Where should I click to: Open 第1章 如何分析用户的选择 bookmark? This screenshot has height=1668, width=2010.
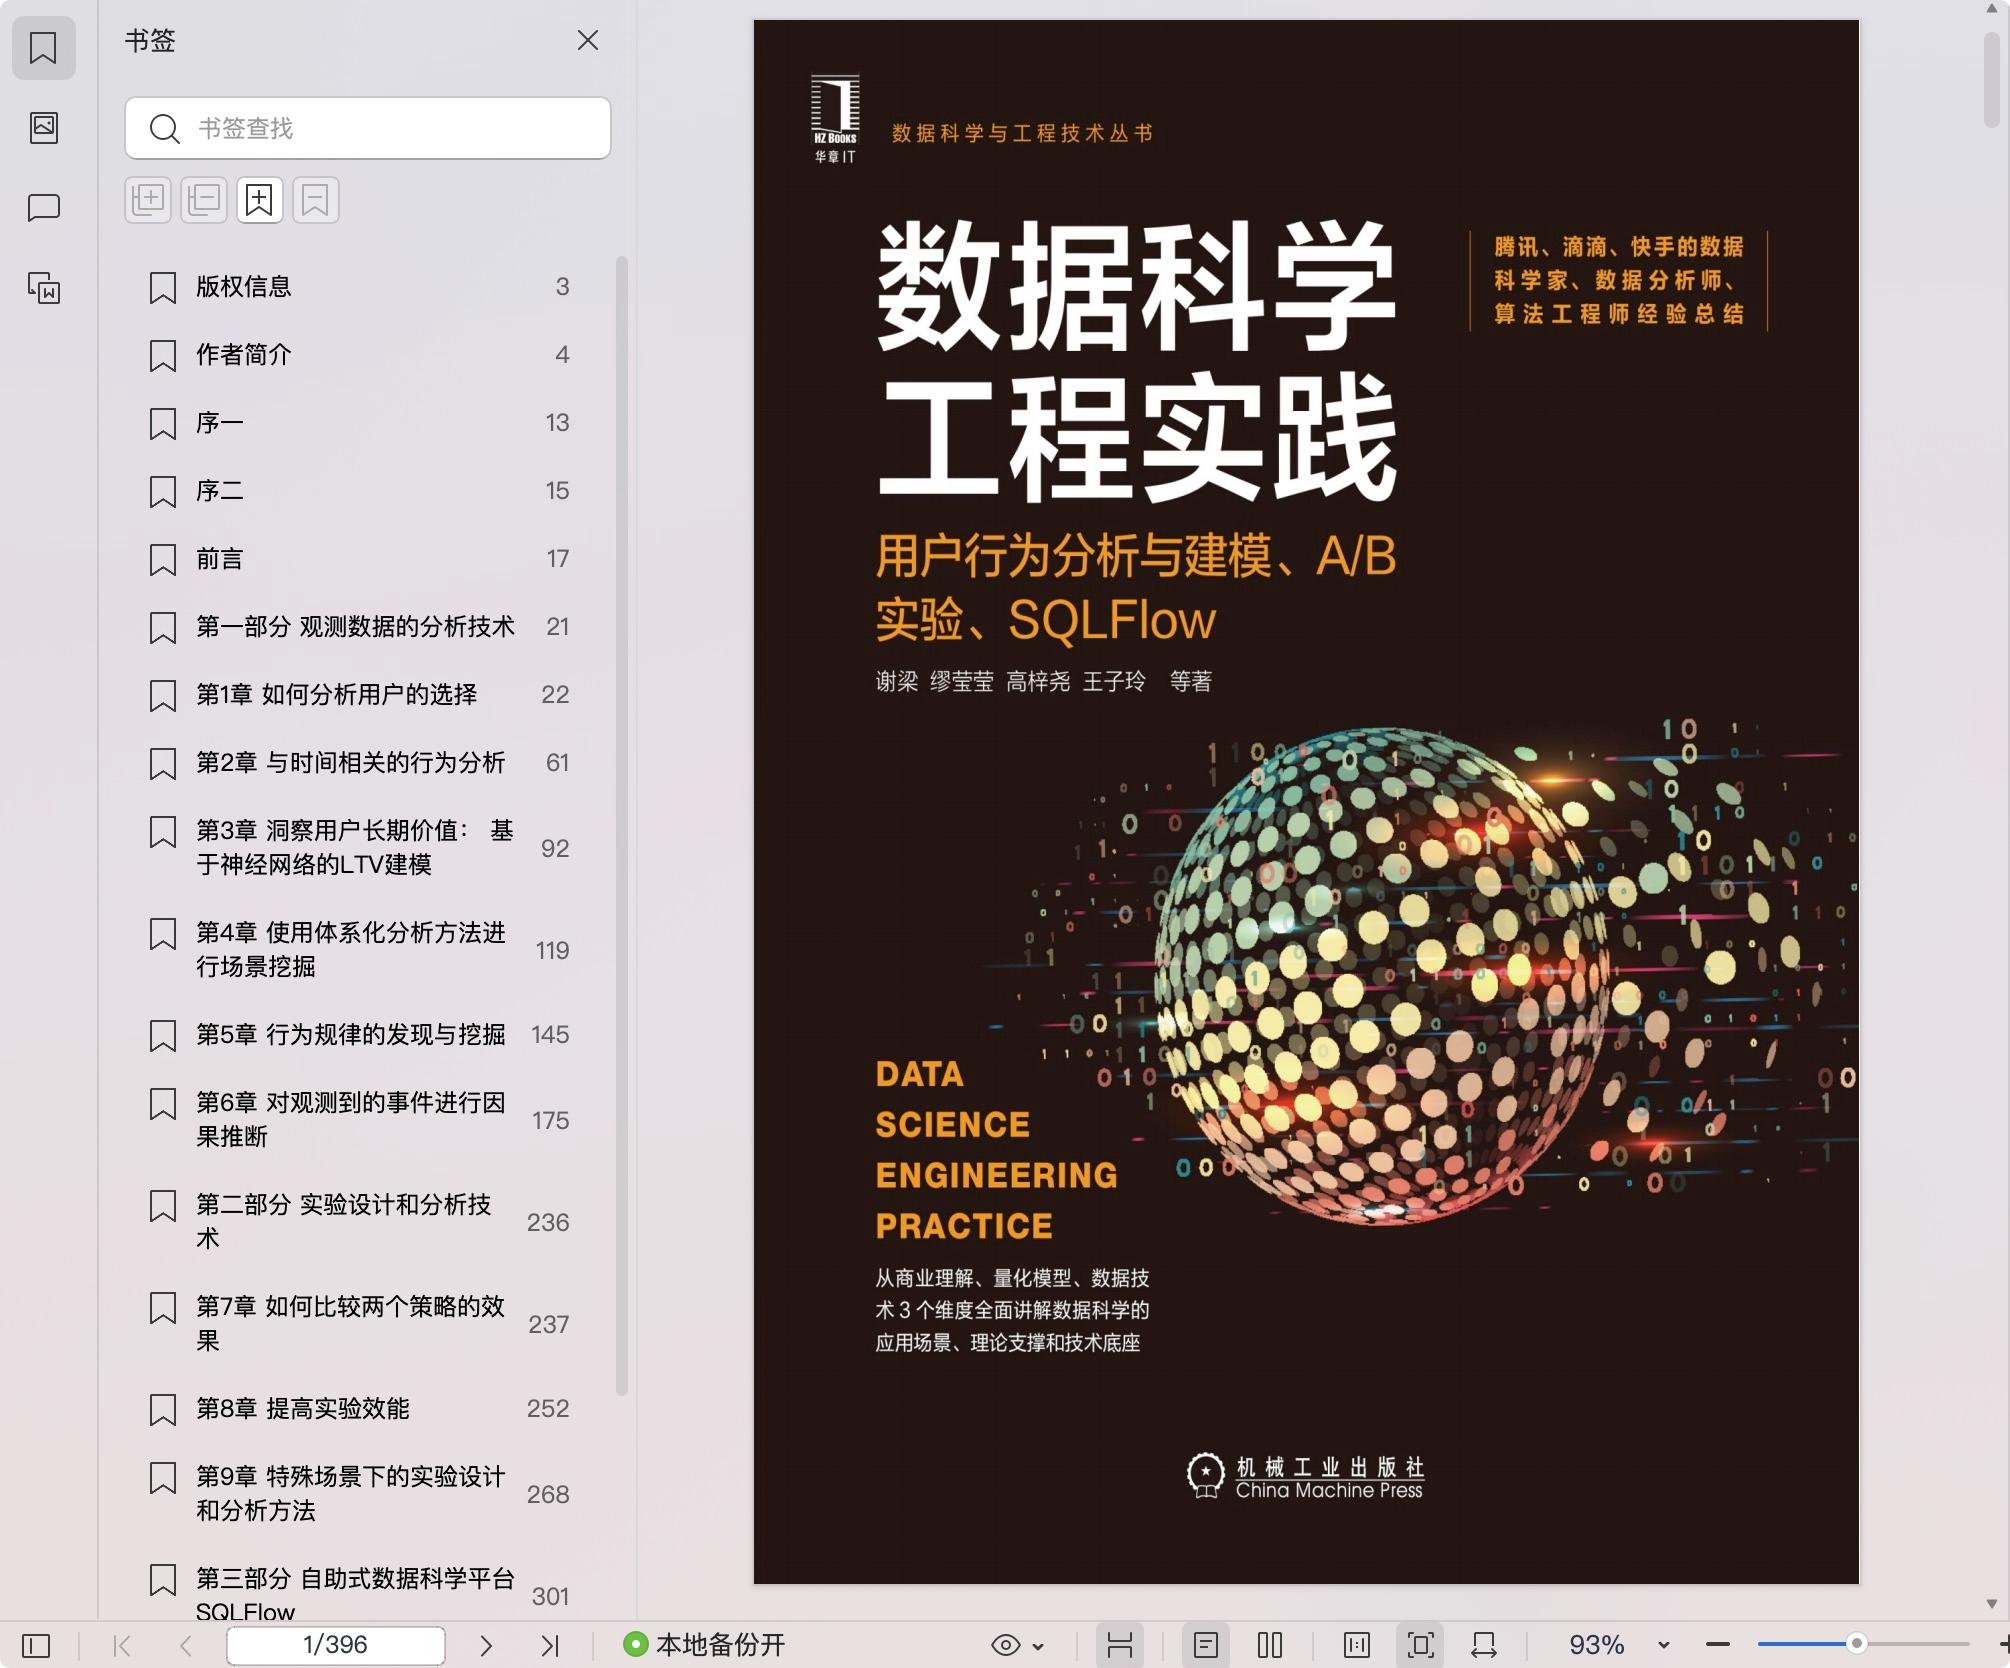(x=360, y=695)
